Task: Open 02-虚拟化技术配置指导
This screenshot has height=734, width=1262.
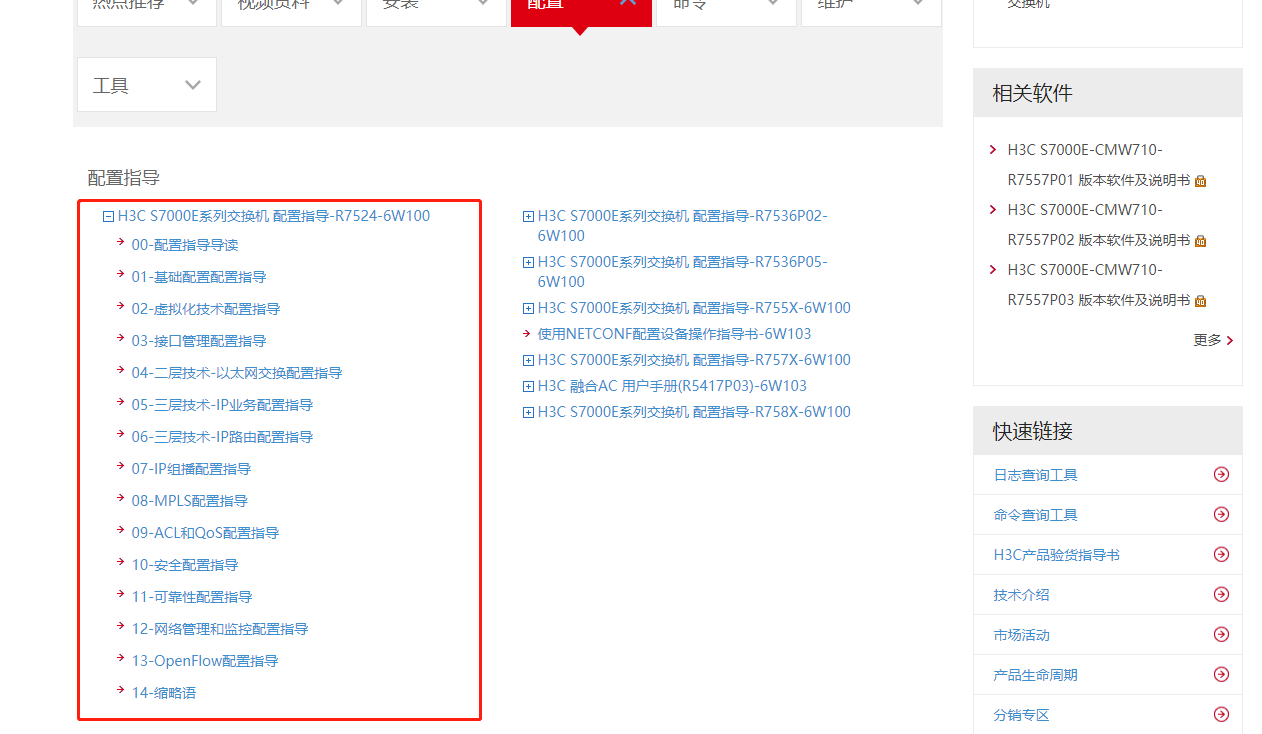Action: [206, 309]
